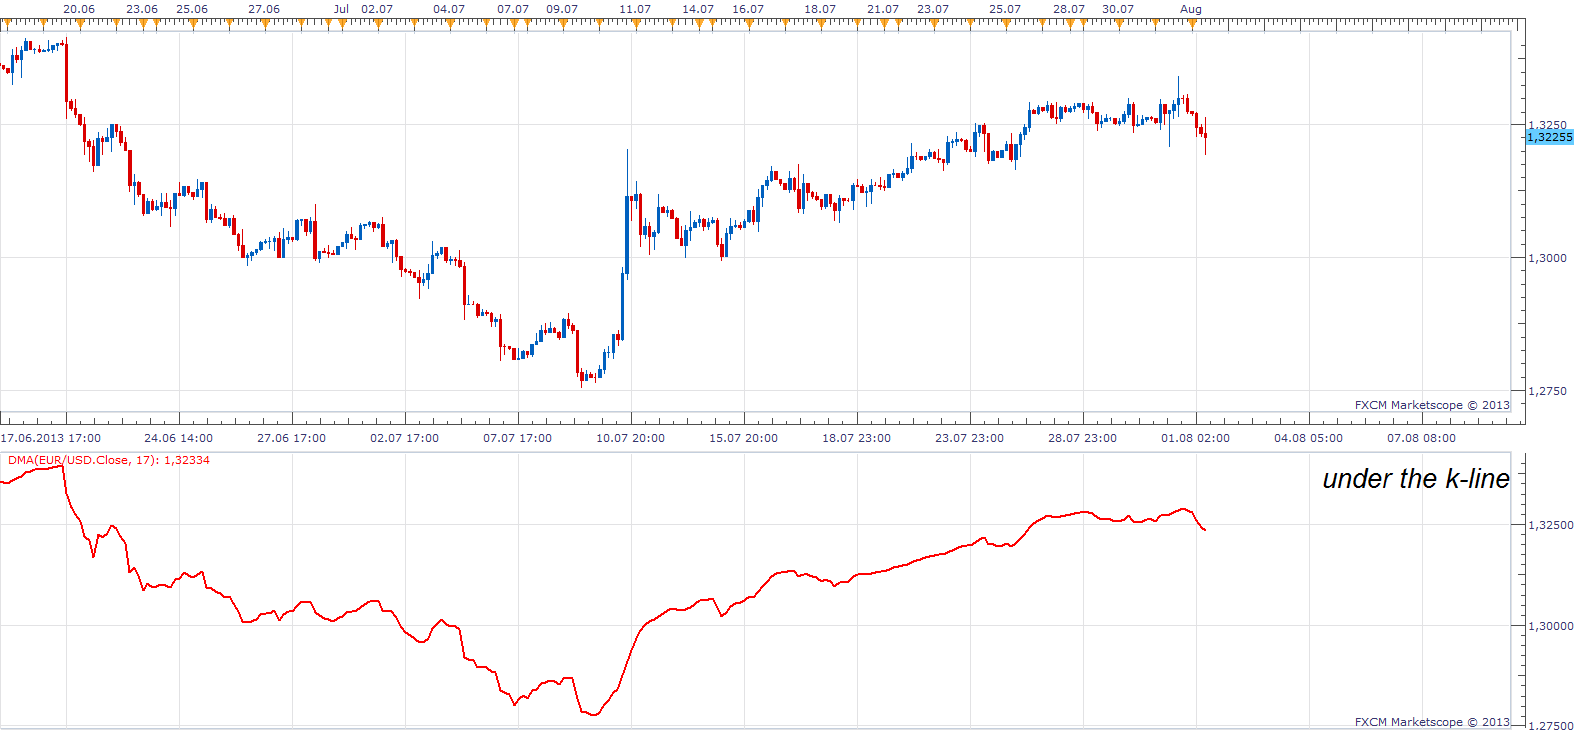Click the 09.07 date label on top axis
Screen dimensions: 1583x730
562,9
